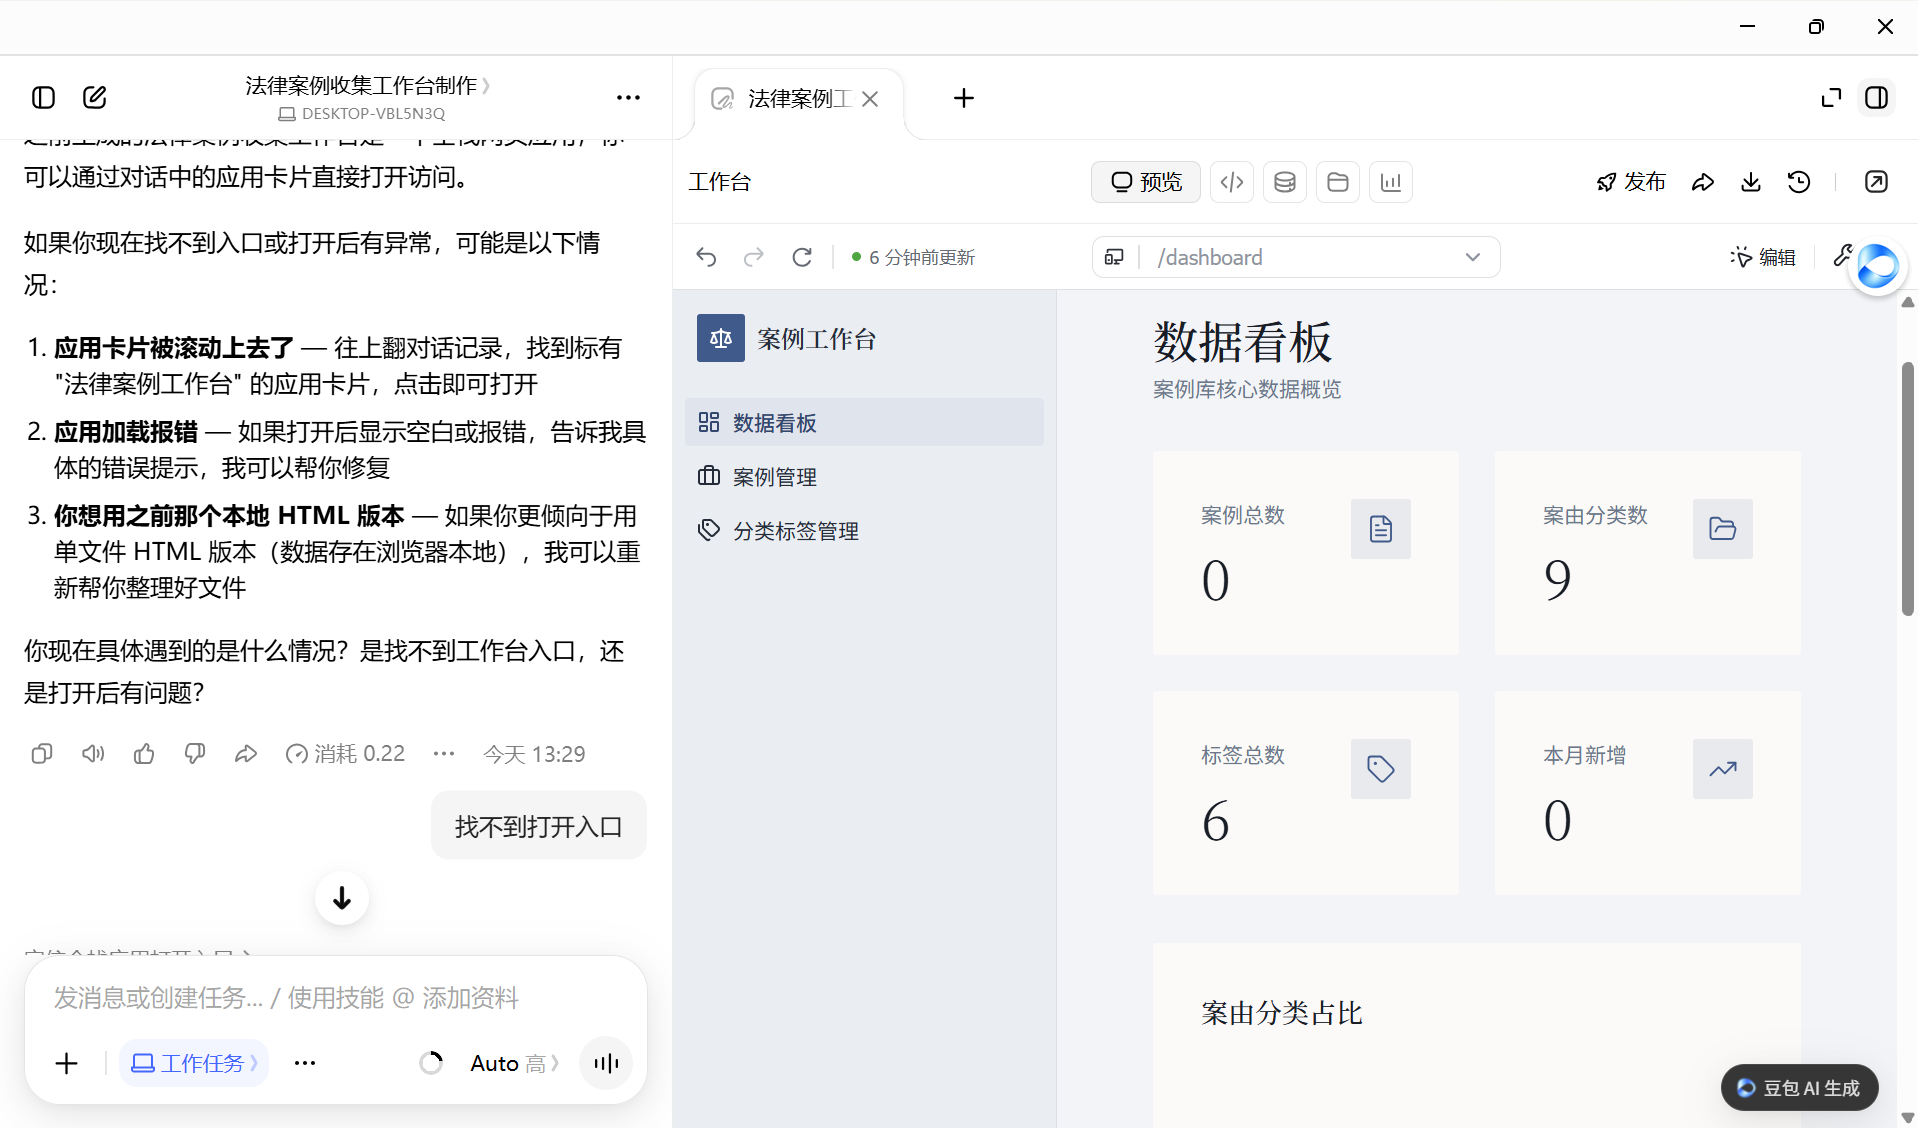Image resolution: width=1918 pixels, height=1128 pixels.
Task: Expand the 工作任务 mode selector
Action: tap(194, 1063)
